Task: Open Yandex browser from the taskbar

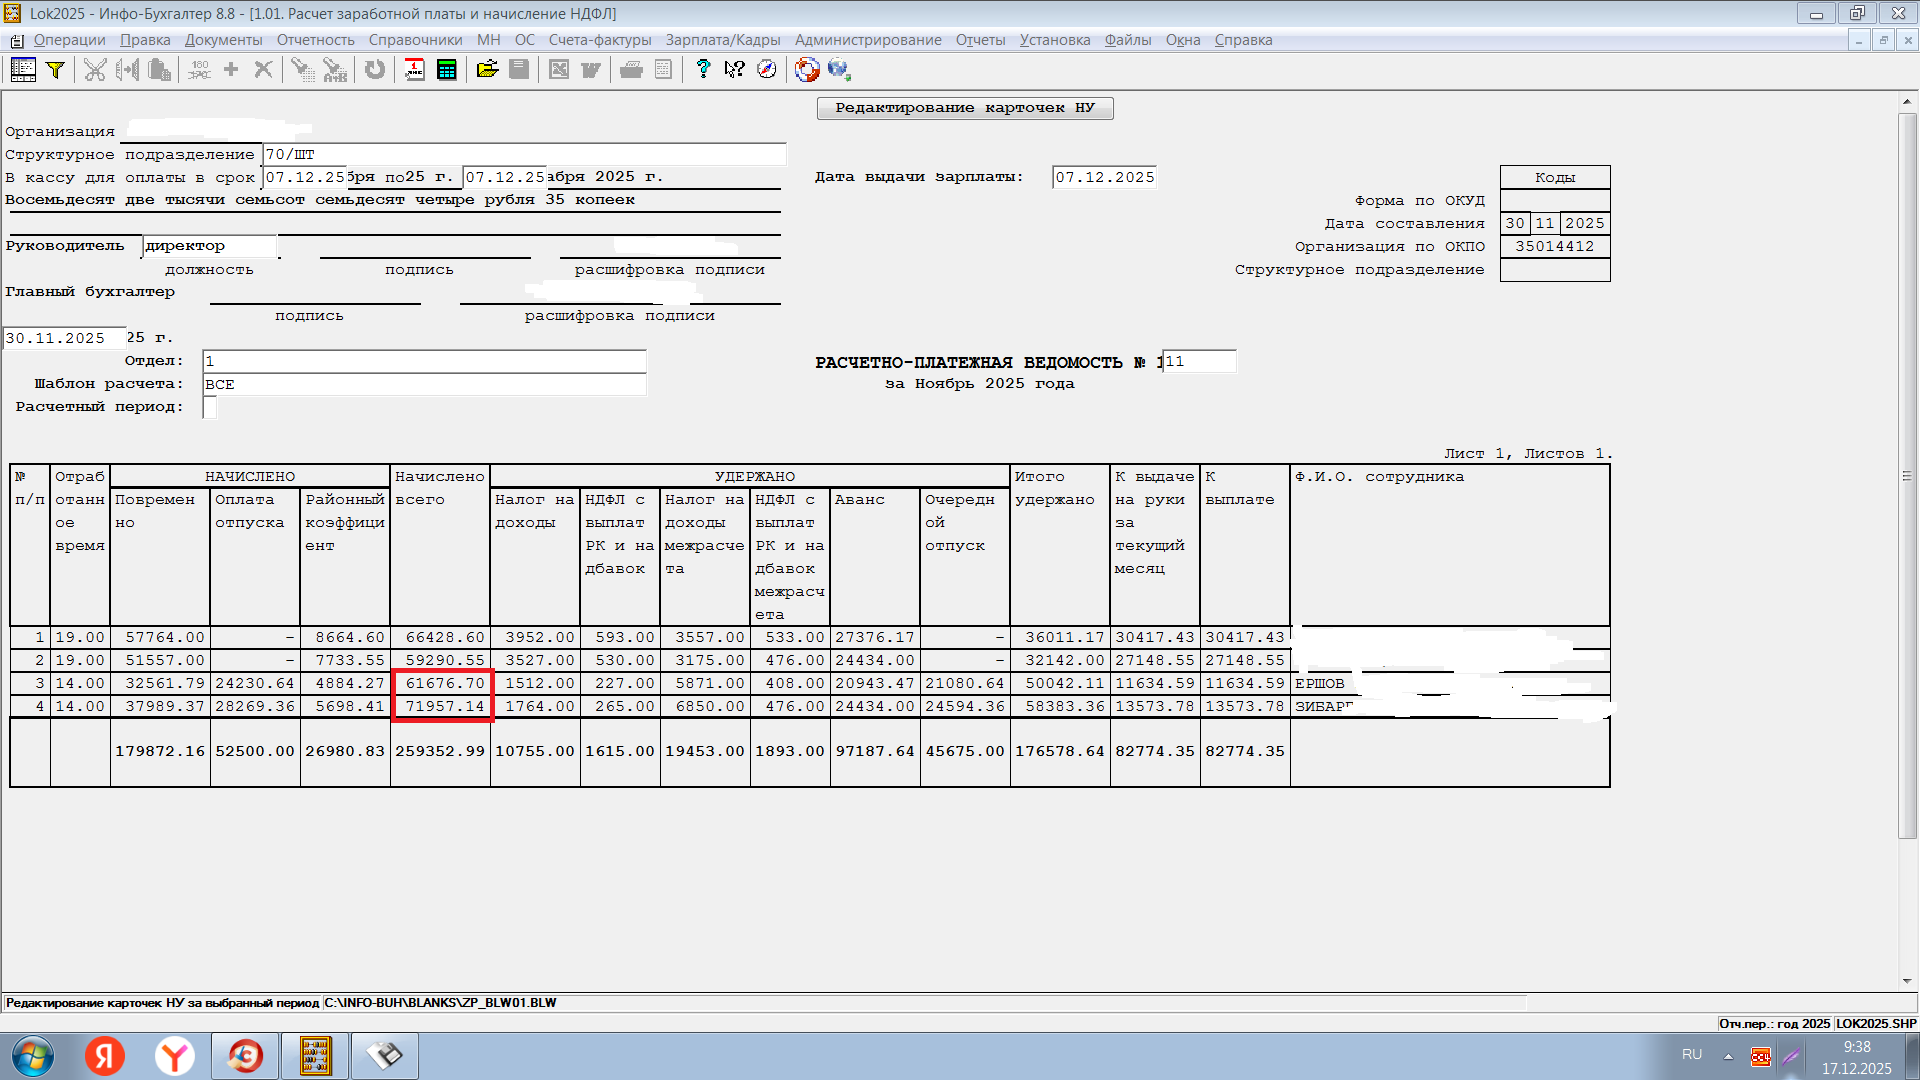Action: pos(175,1056)
